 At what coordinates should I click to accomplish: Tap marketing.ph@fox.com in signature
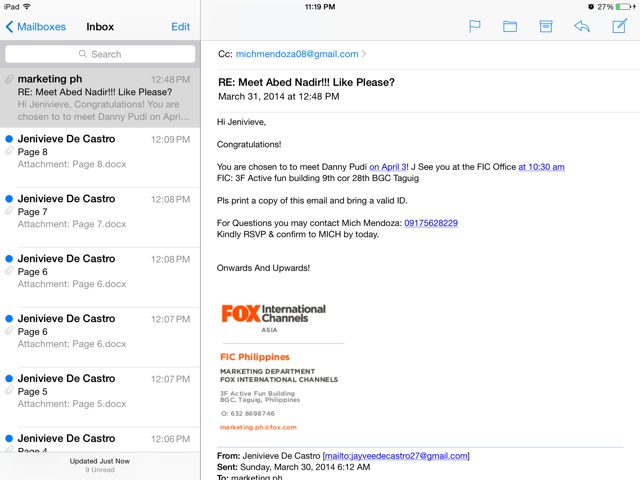click(x=258, y=427)
